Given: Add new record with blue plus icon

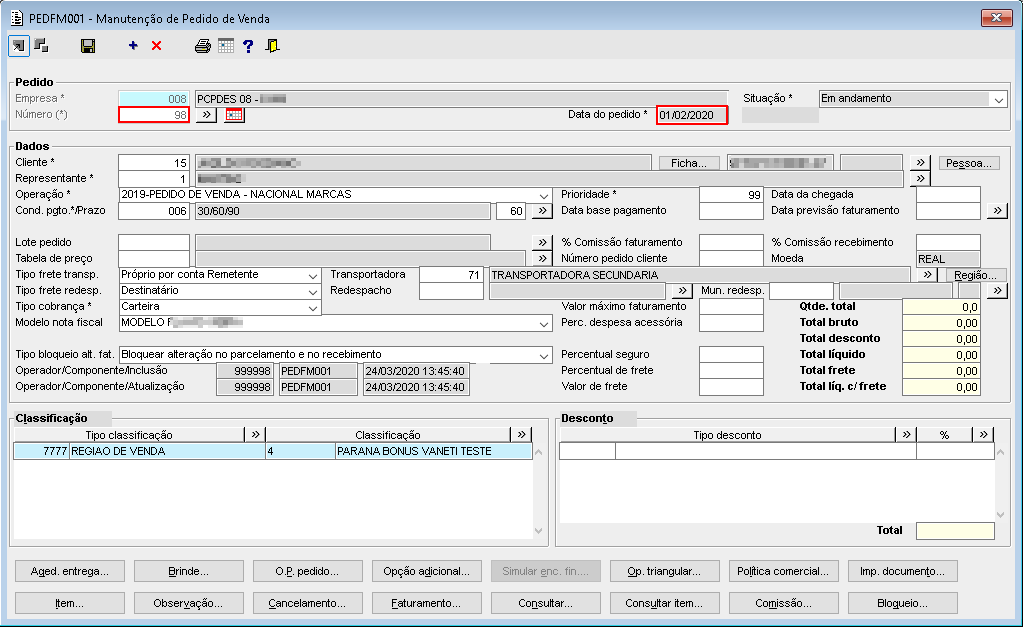Looking at the screenshot, I should (133, 46).
